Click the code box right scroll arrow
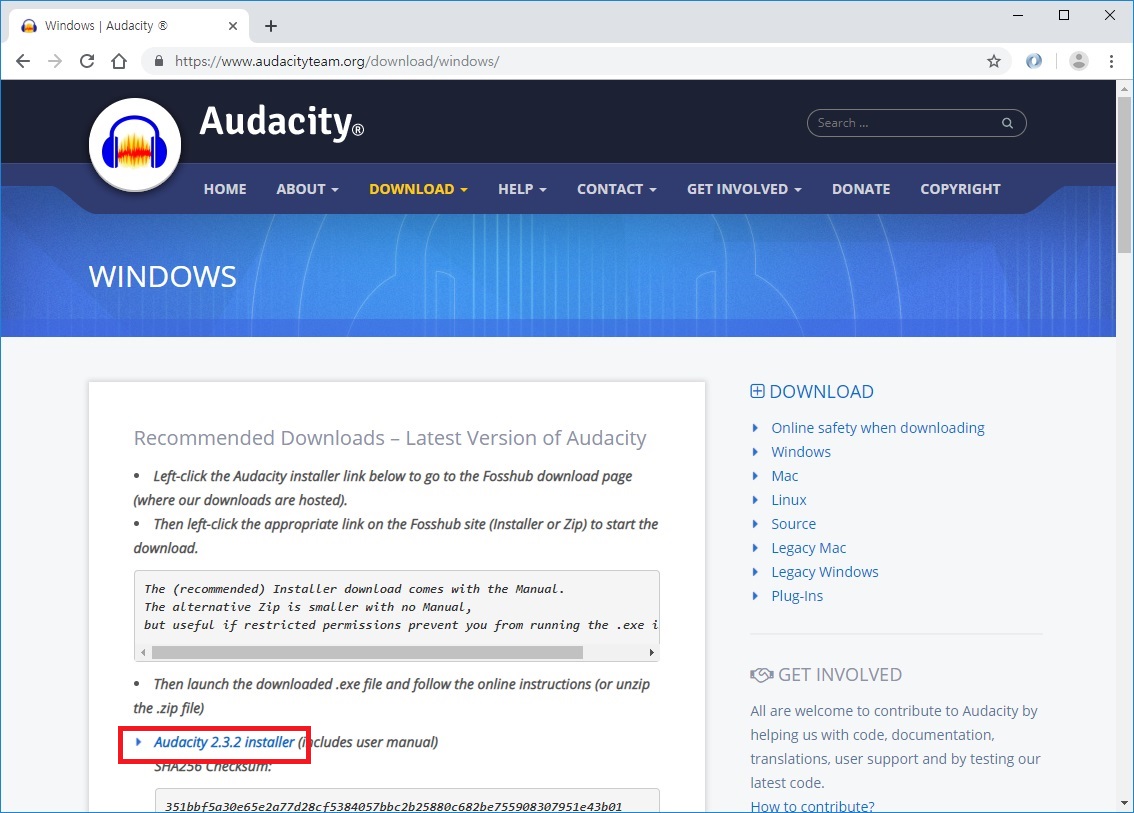 pyautogui.click(x=652, y=652)
